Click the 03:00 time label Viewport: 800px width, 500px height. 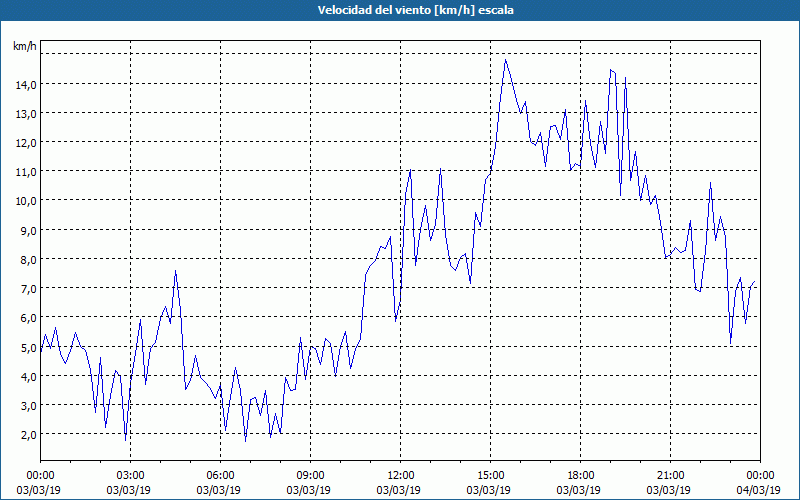pos(131,476)
